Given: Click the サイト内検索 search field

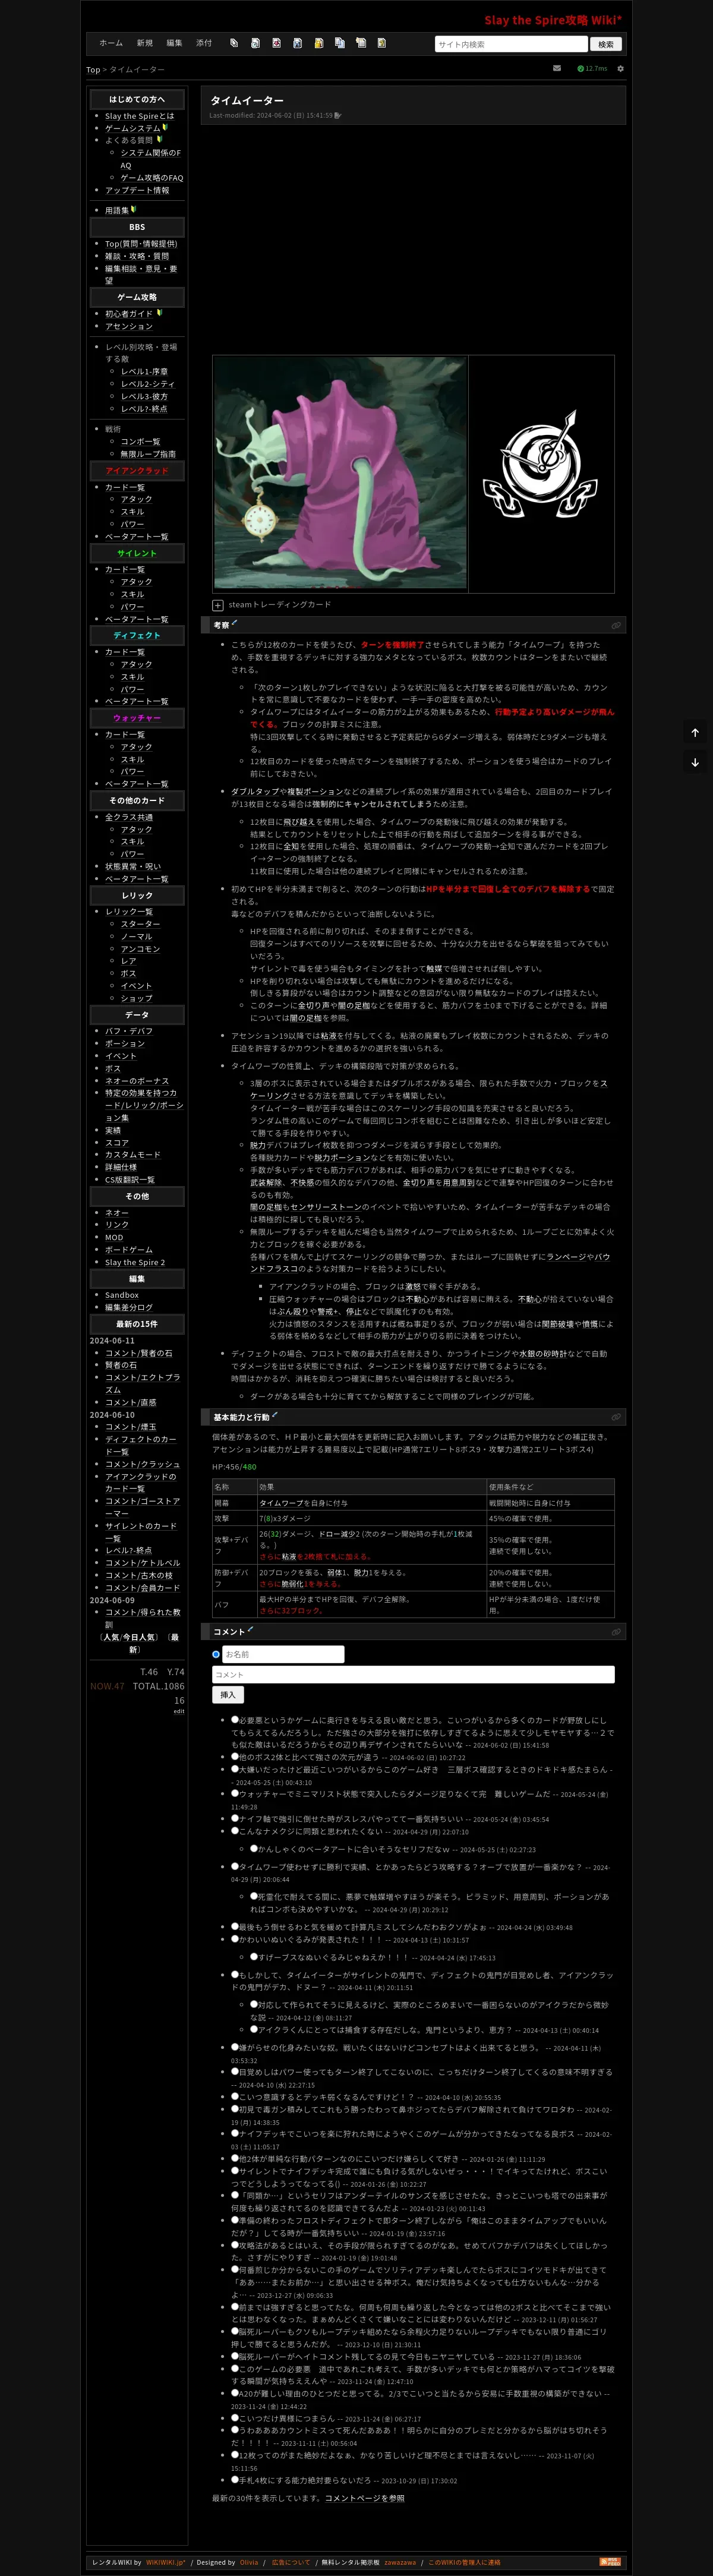Looking at the screenshot, I should [511, 44].
